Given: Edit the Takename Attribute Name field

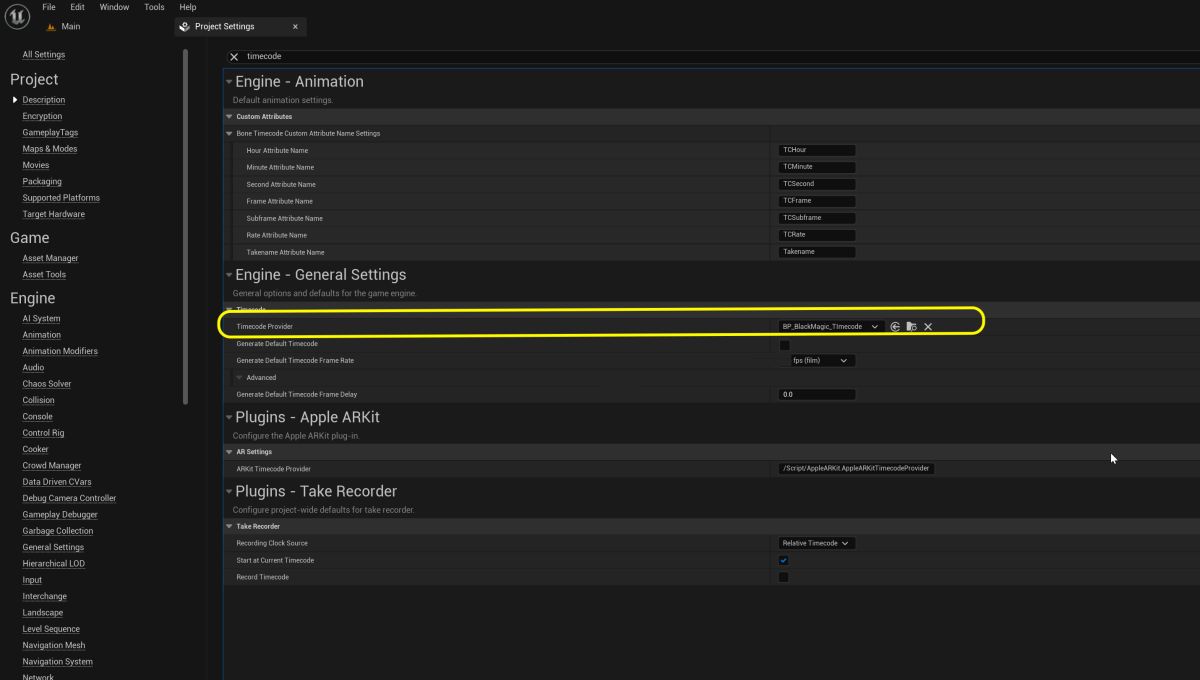Looking at the screenshot, I should [817, 252].
